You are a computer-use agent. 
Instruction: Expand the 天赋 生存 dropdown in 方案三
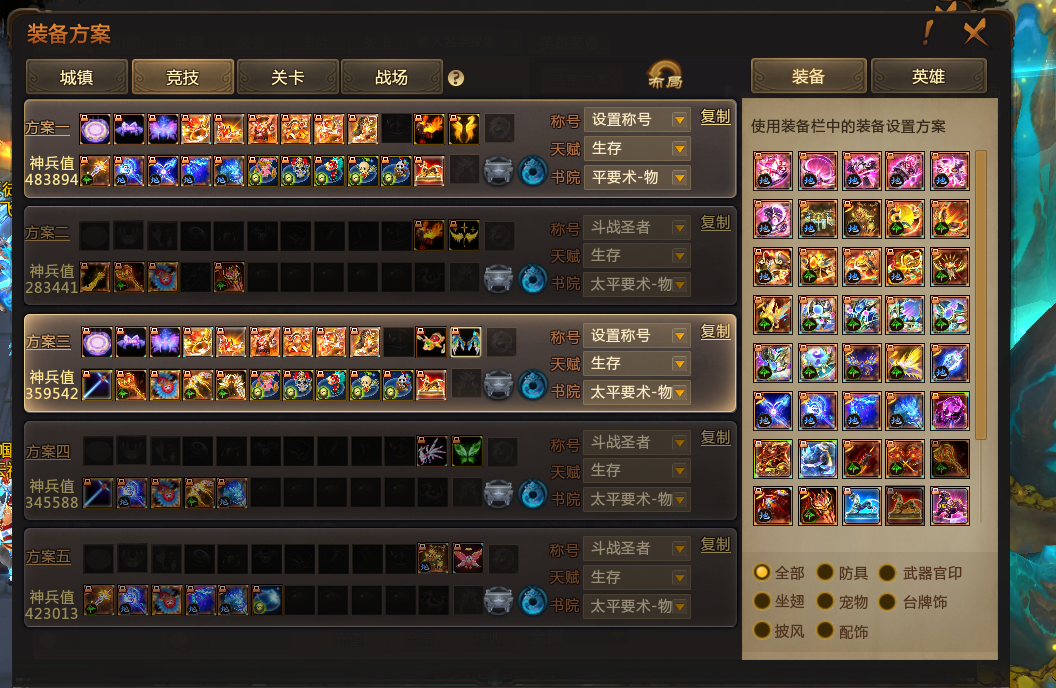pos(637,364)
